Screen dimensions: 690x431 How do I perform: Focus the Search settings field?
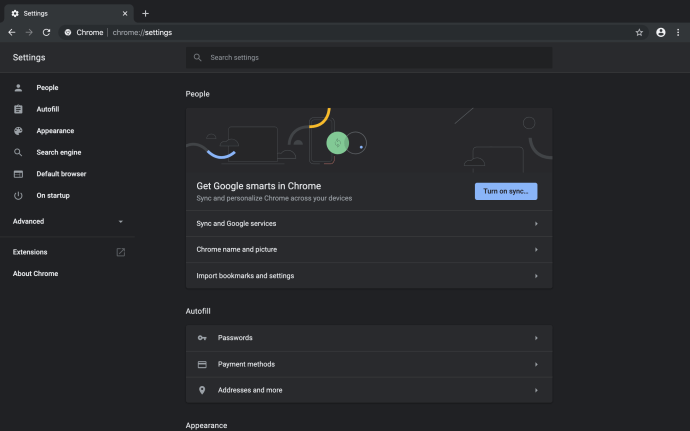[369, 58]
